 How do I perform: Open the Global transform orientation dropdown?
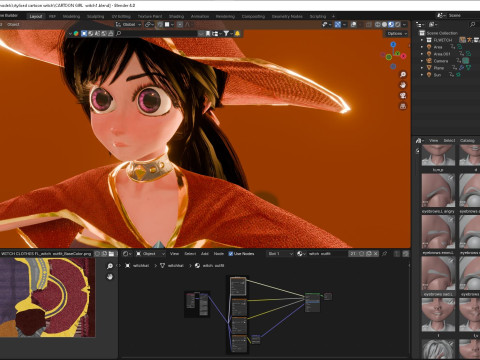(x=129, y=24)
